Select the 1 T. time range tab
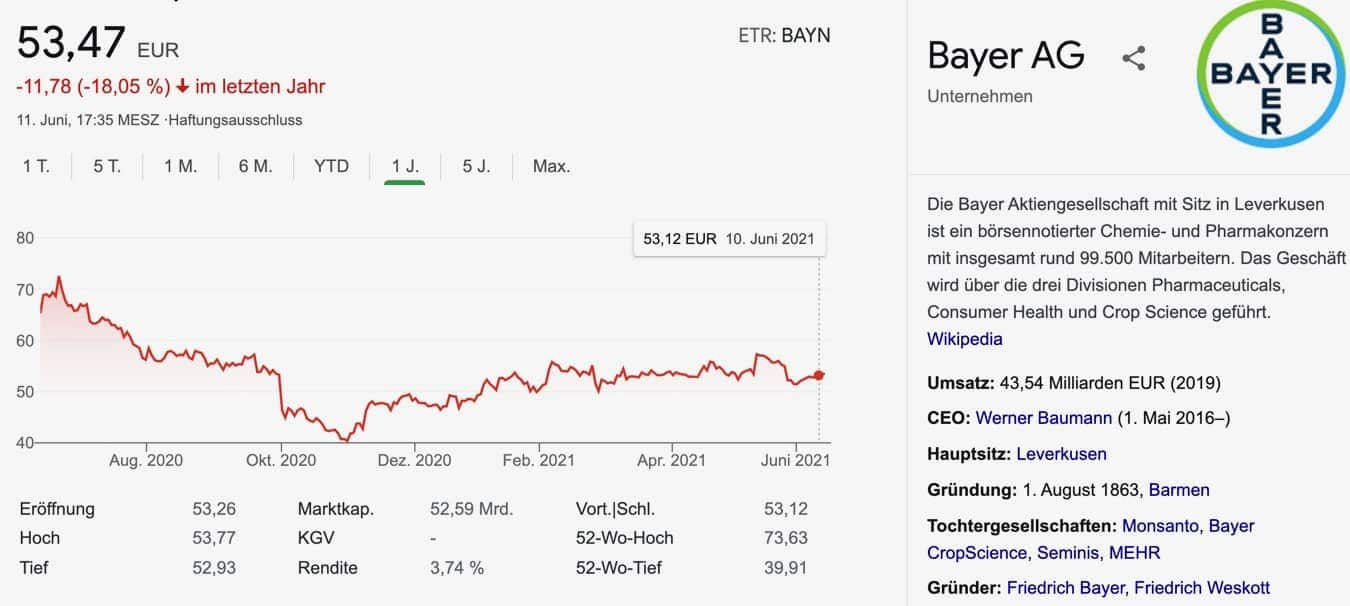Screen dimensions: 1350x606 (x=36, y=166)
